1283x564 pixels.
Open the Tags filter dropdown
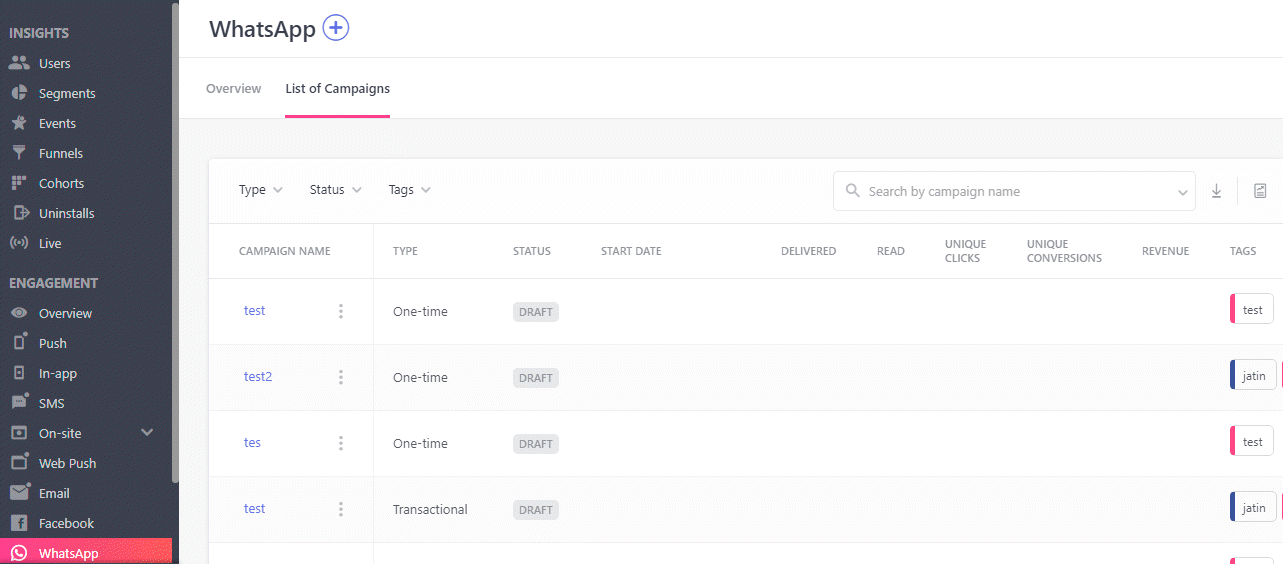click(410, 190)
